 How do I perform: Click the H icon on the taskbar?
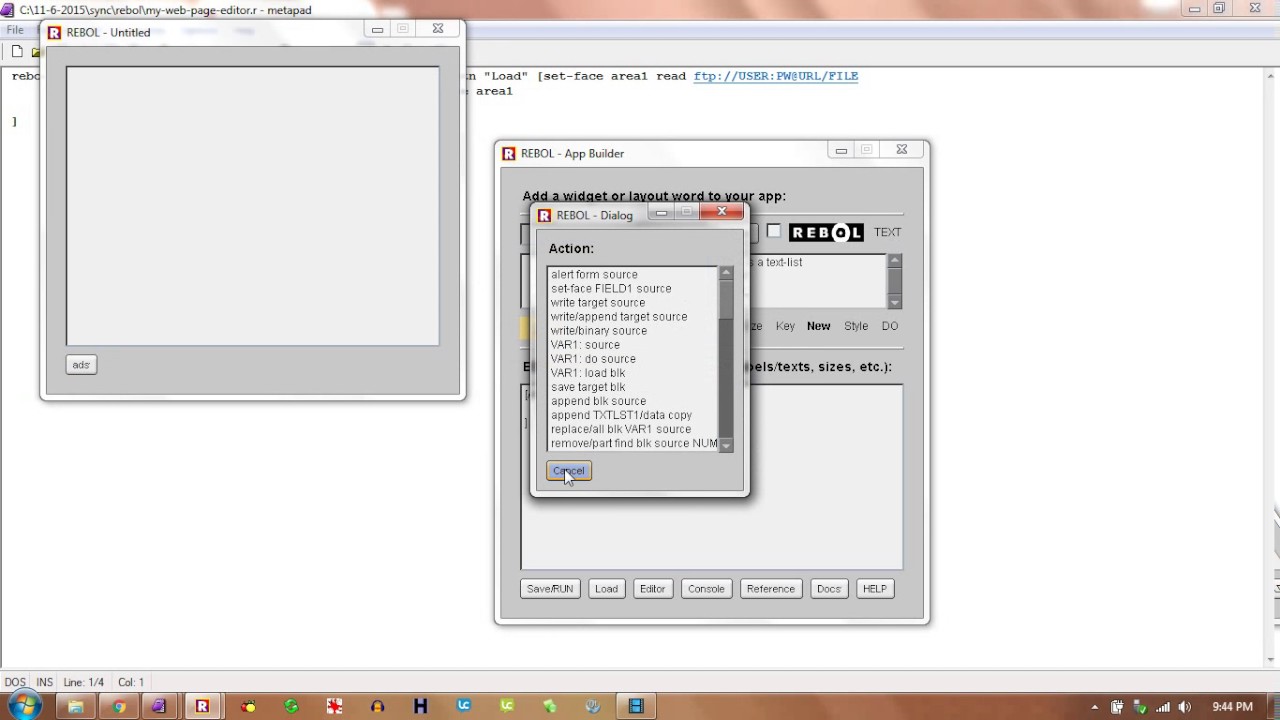tap(420, 706)
